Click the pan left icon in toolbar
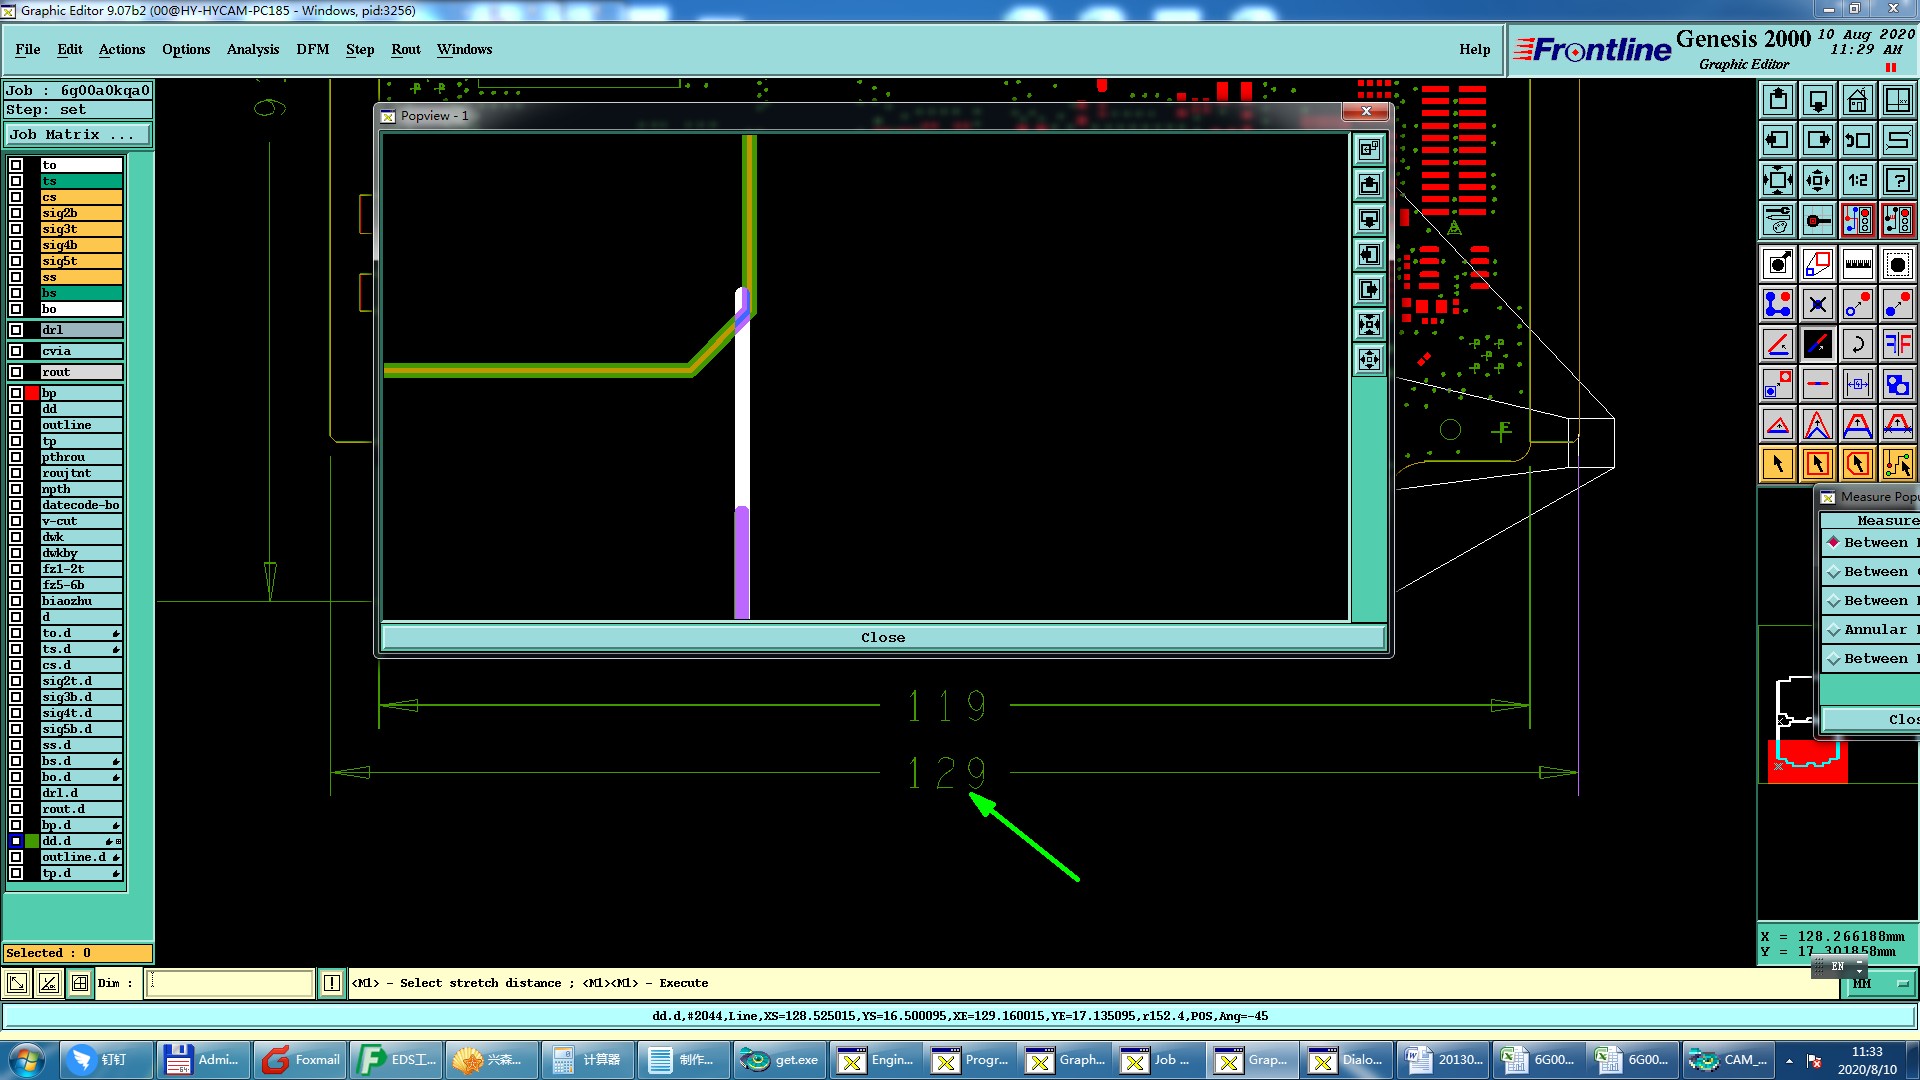 pos(1777,140)
